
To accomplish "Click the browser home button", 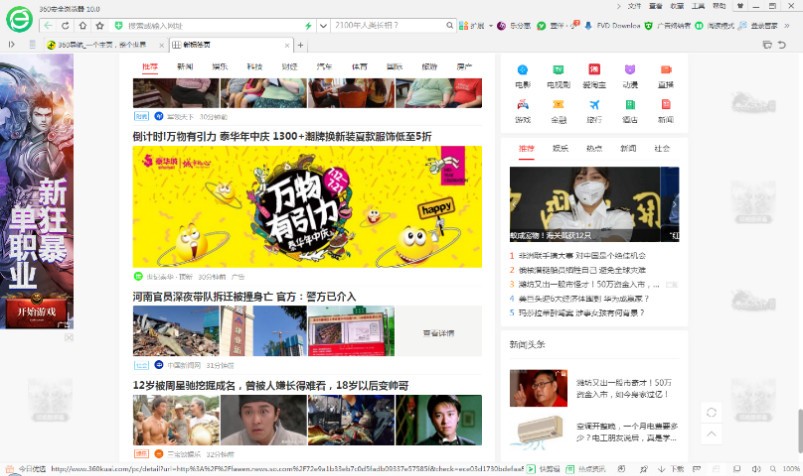I will [x=84, y=25].
